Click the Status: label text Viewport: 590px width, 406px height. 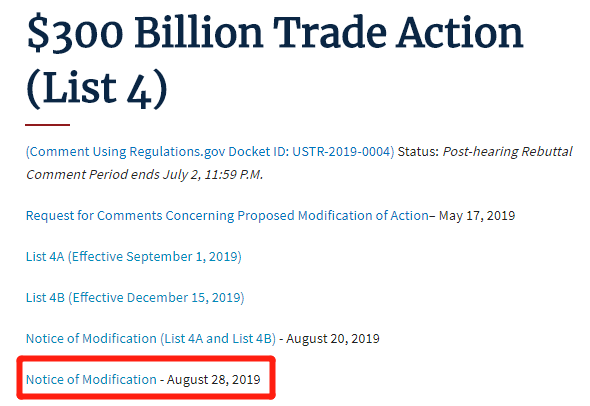point(418,152)
